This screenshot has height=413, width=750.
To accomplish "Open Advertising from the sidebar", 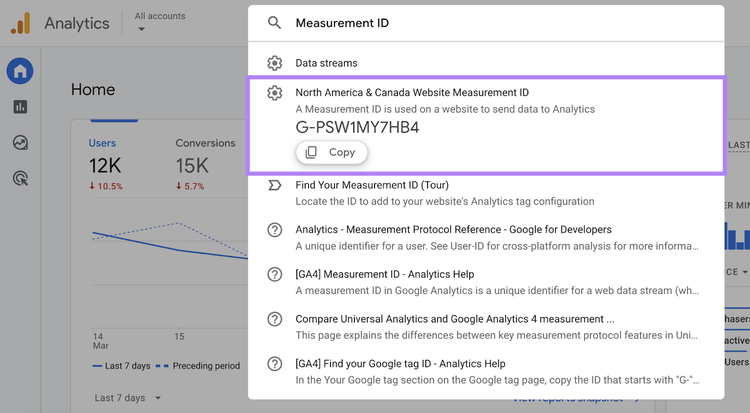I will [20, 179].
